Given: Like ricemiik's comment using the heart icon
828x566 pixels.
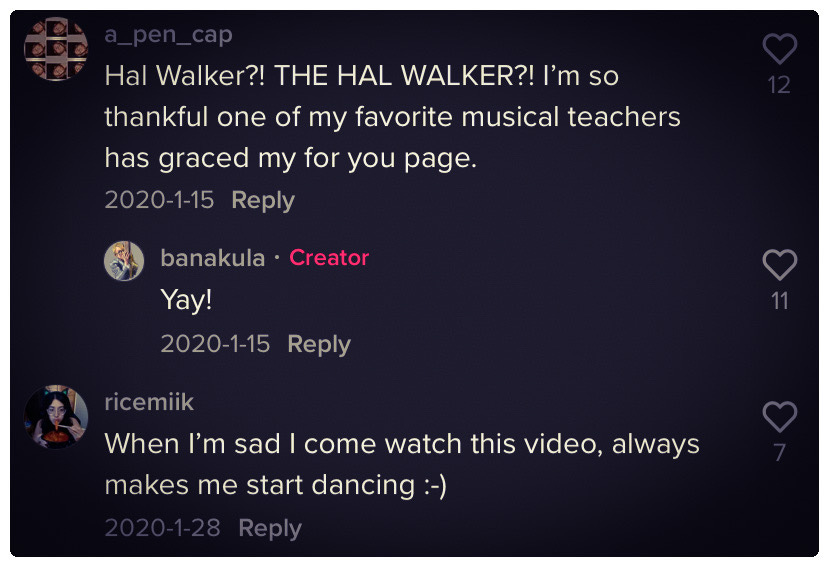Looking at the screenshot, I should click(779, 417).
